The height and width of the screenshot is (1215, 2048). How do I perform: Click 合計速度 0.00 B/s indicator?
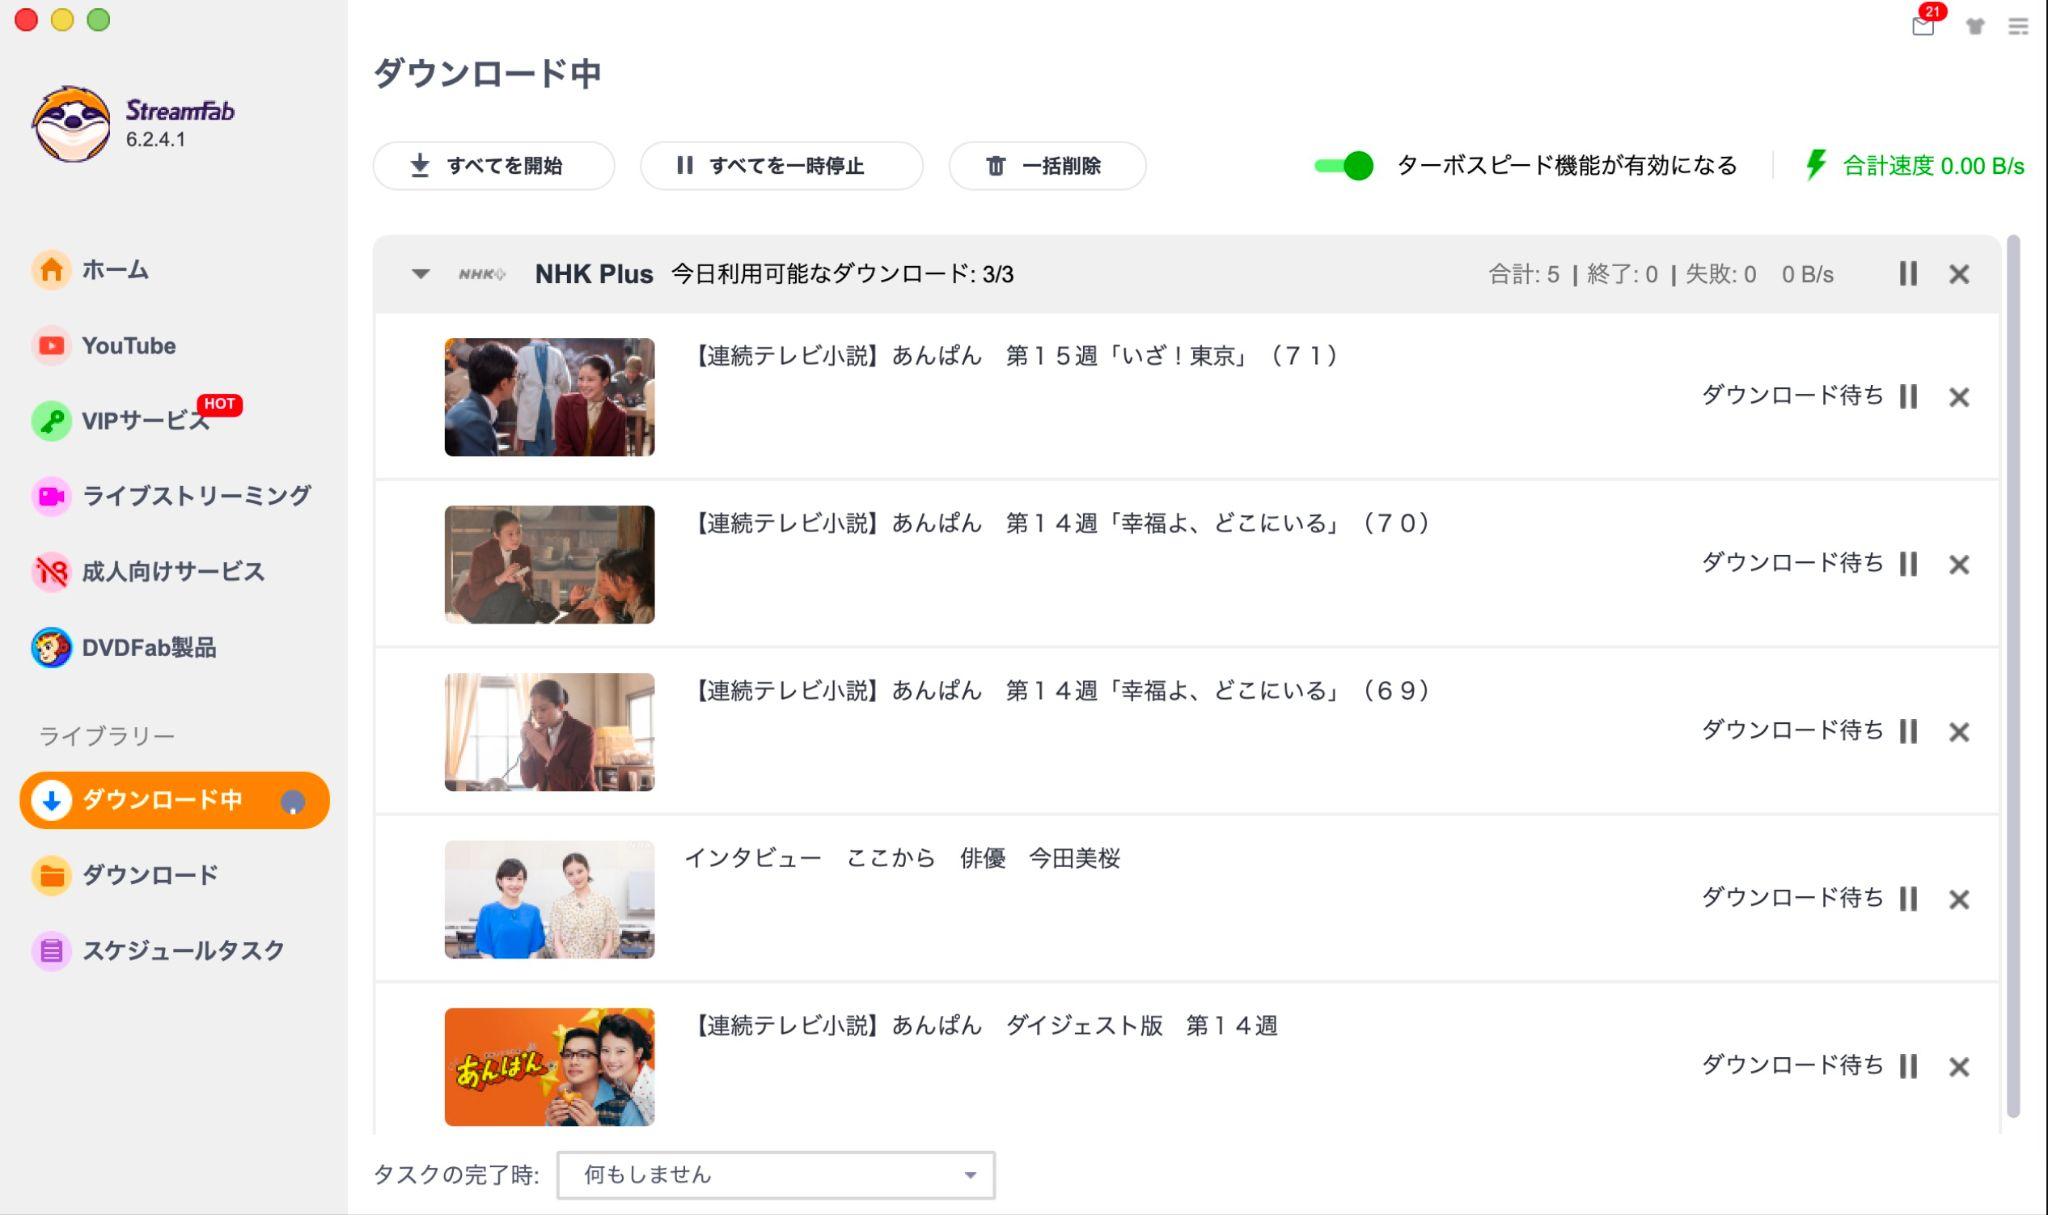pyautogui.click(x=1933, y=166)
